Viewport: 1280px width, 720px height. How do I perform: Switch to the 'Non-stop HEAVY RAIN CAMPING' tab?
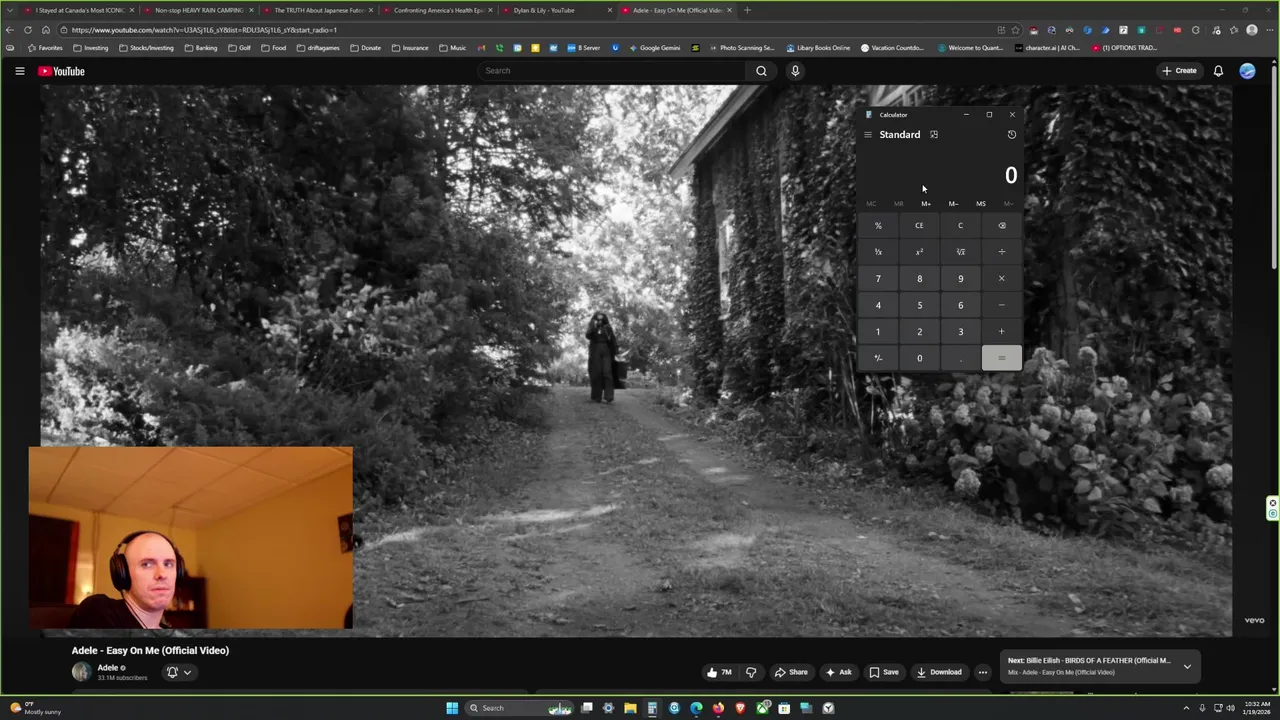tap(198, 10)
